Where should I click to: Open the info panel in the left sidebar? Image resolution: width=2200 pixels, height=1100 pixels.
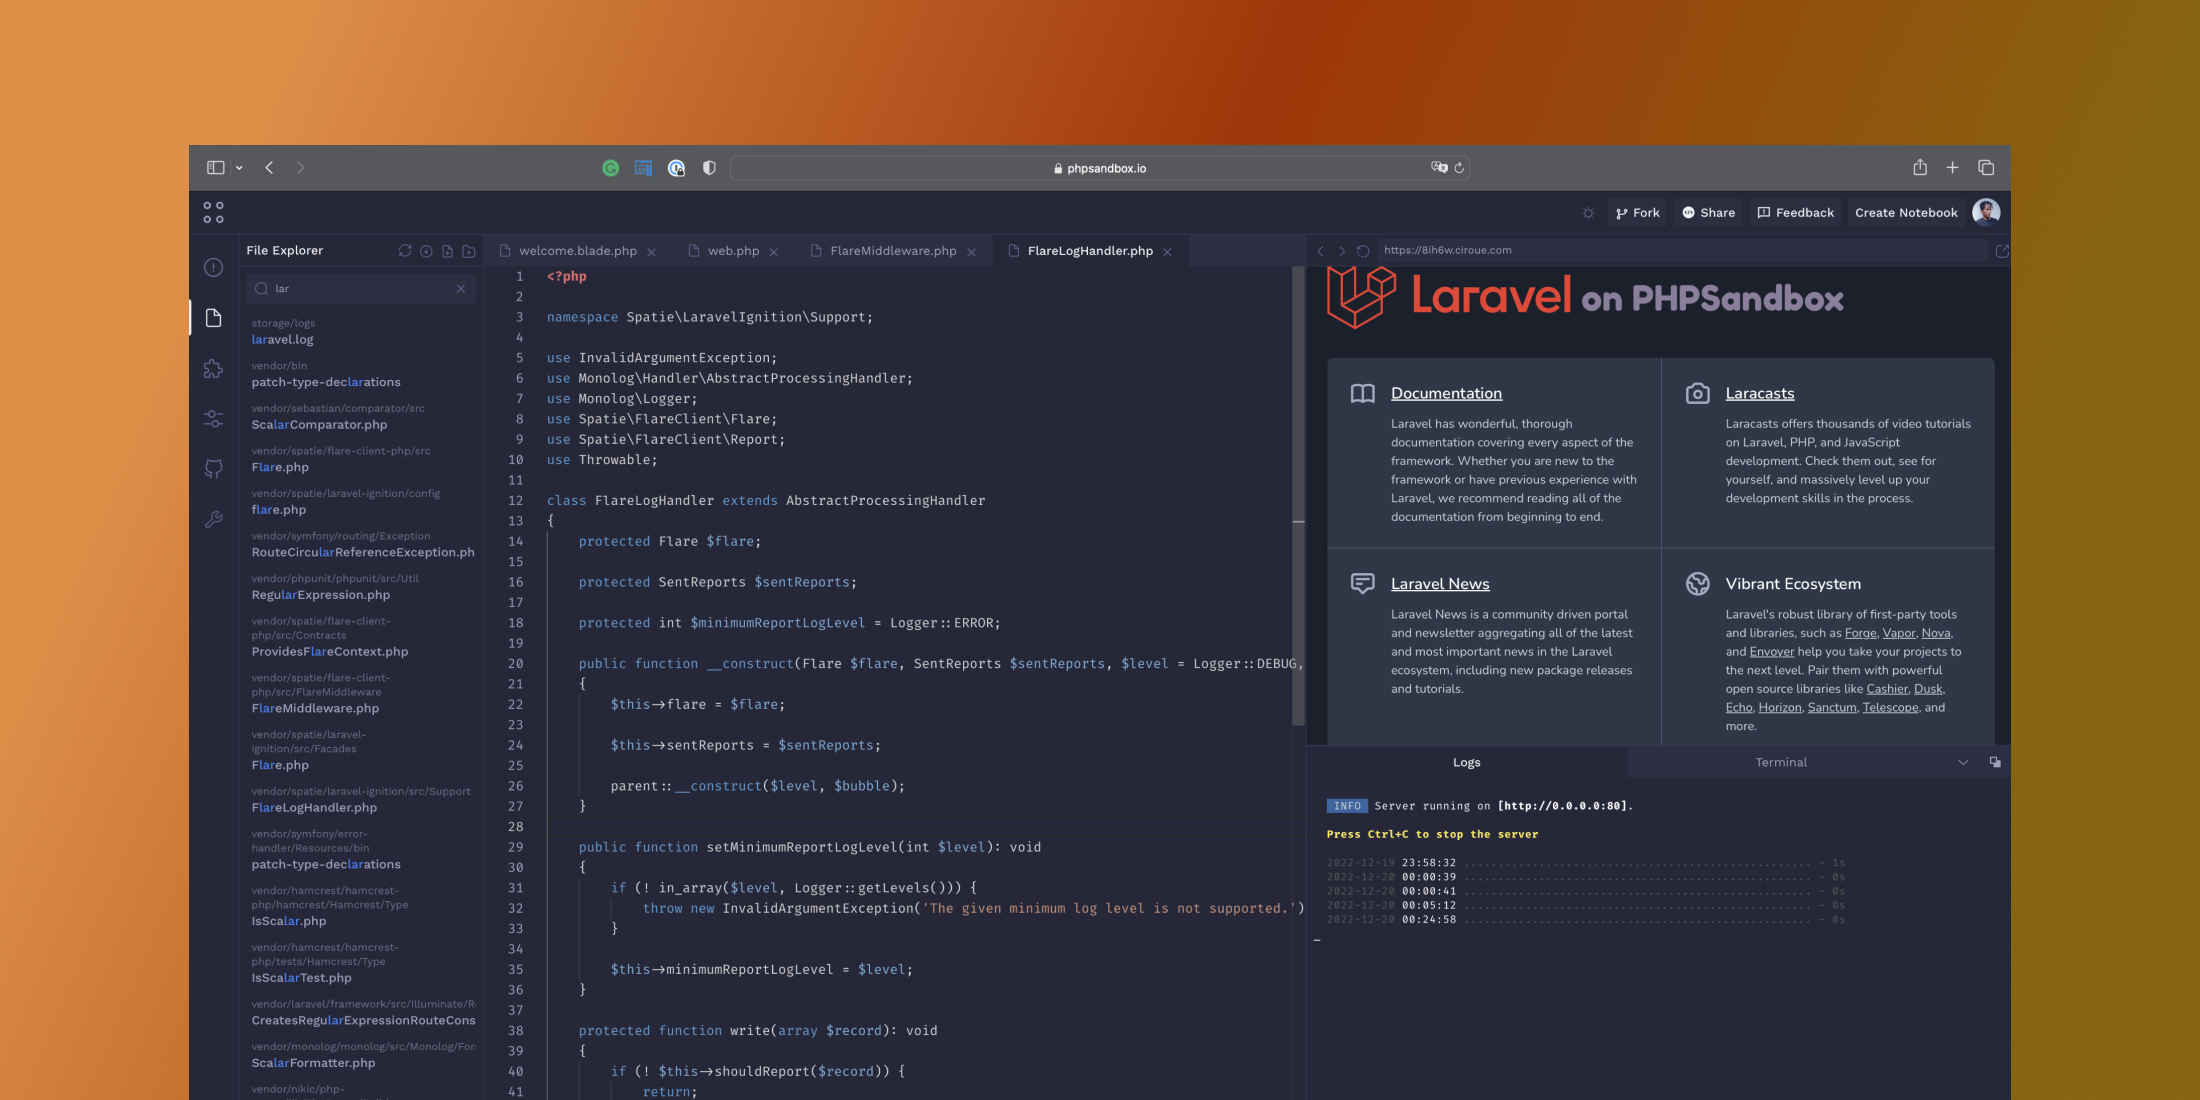coord(213,267)
